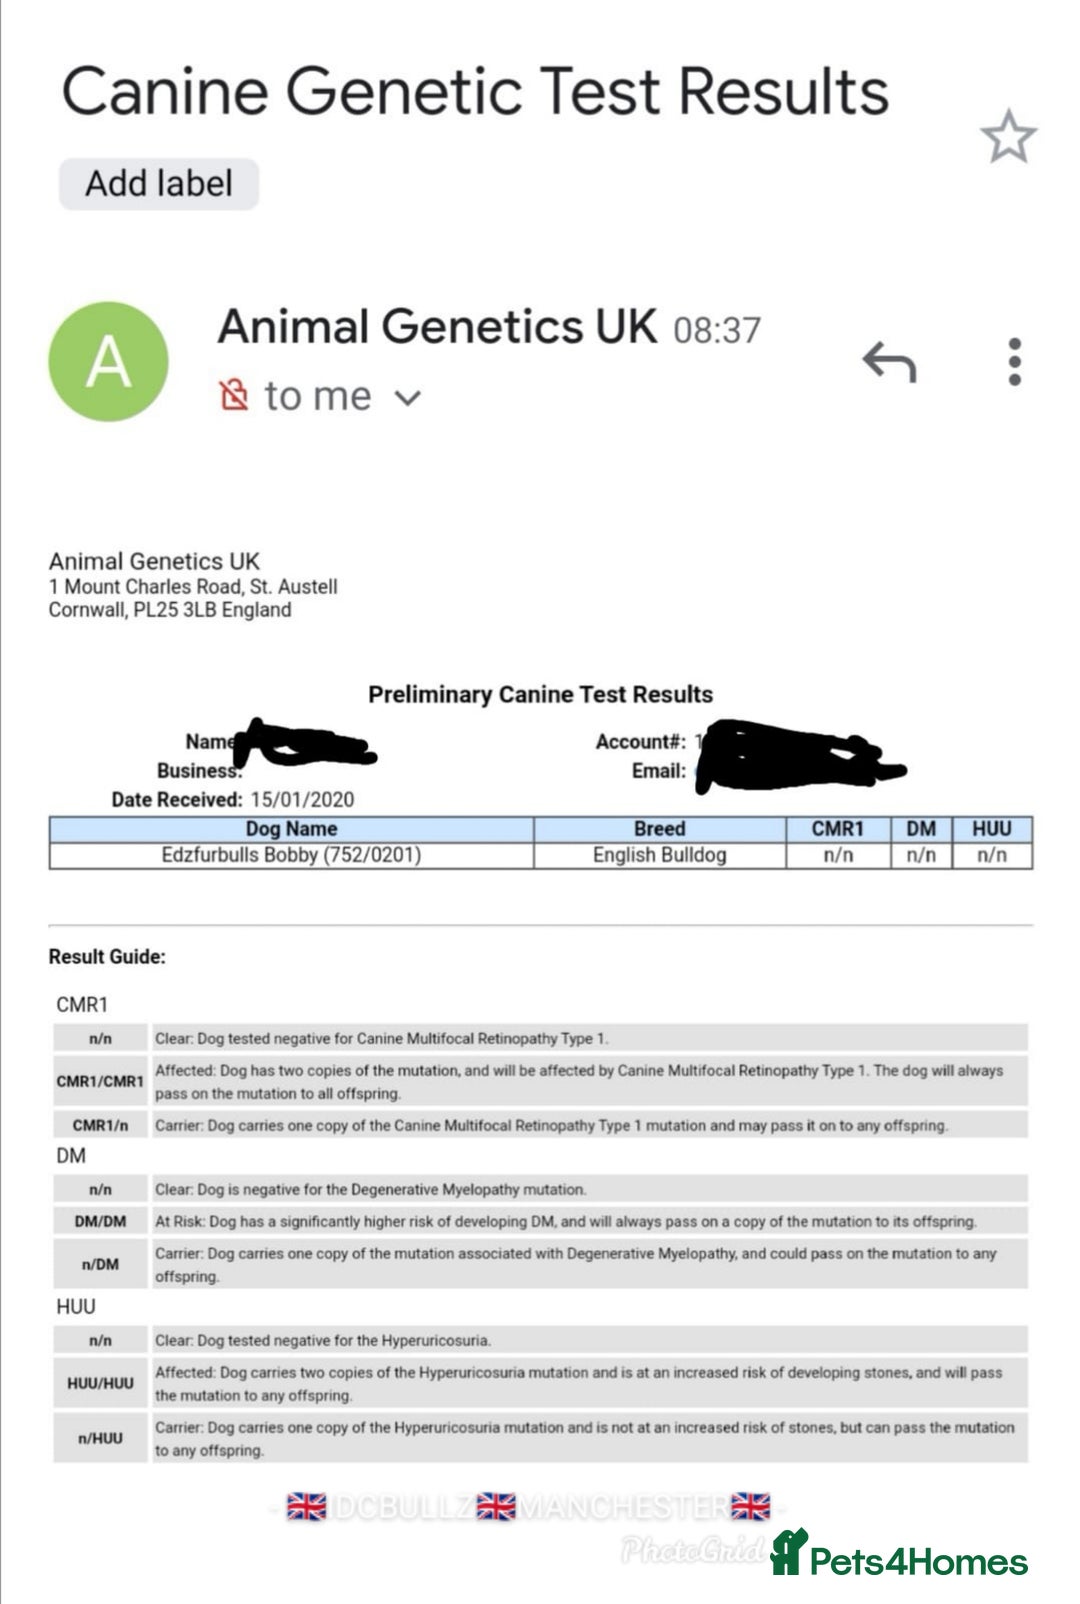Select the Edzfurbulls Bobby dog name cell
1080x1604 pixels.
[291, 856]
